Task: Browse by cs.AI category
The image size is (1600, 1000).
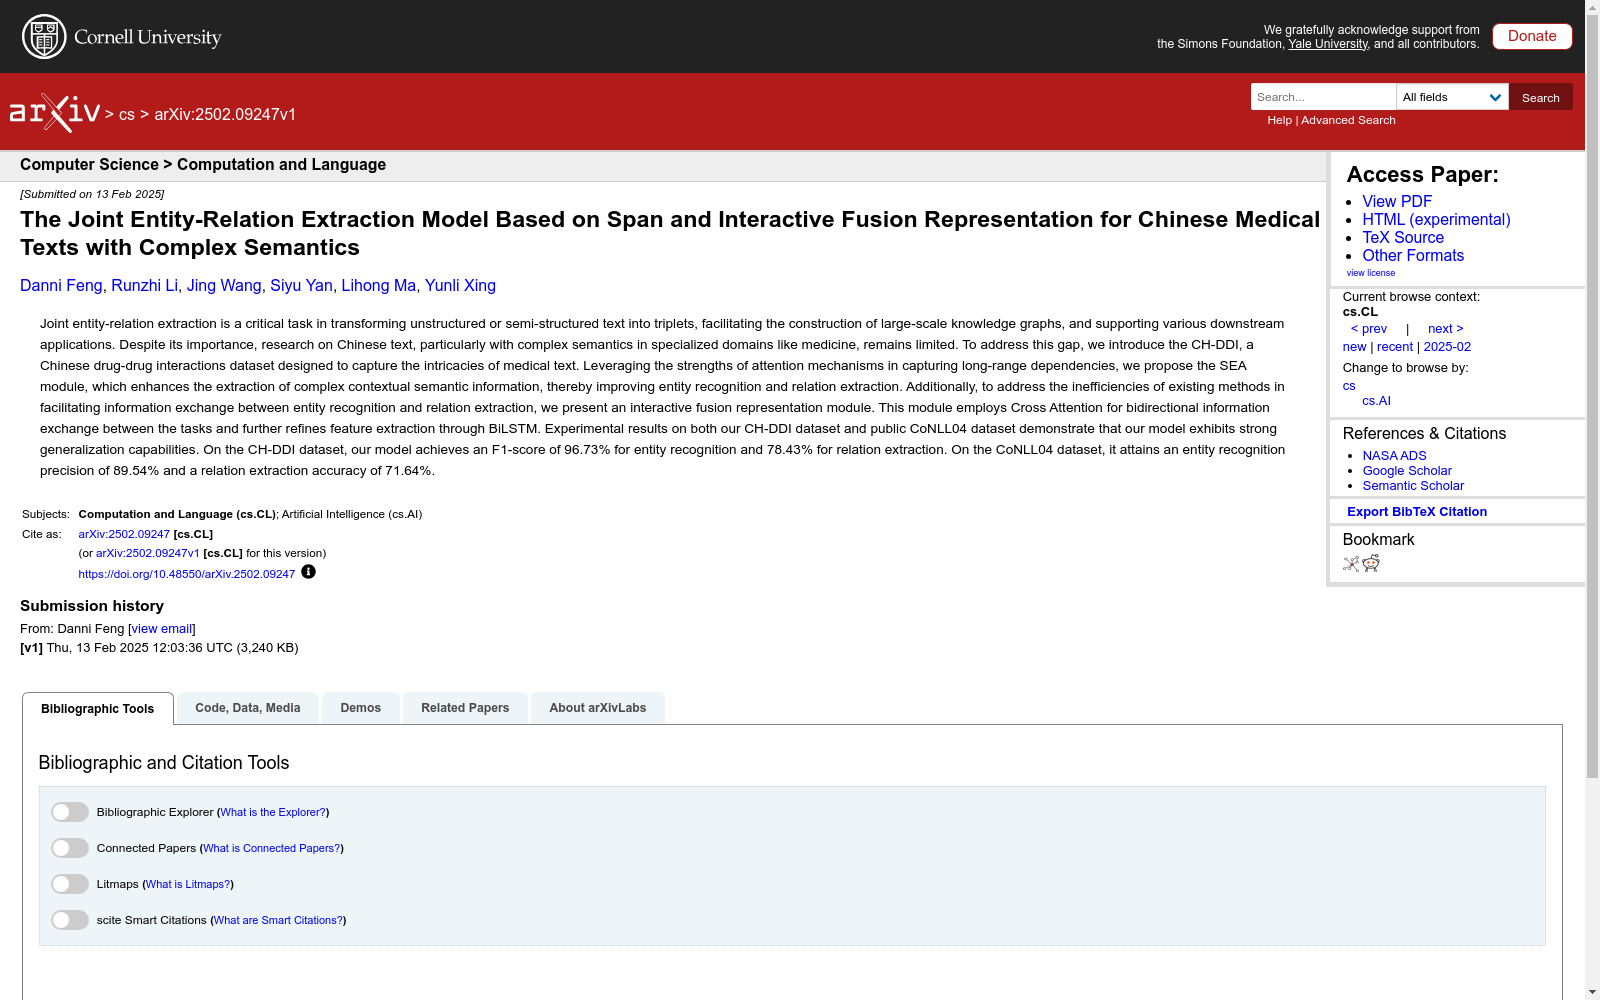Action: click(x=1376, y=401)
